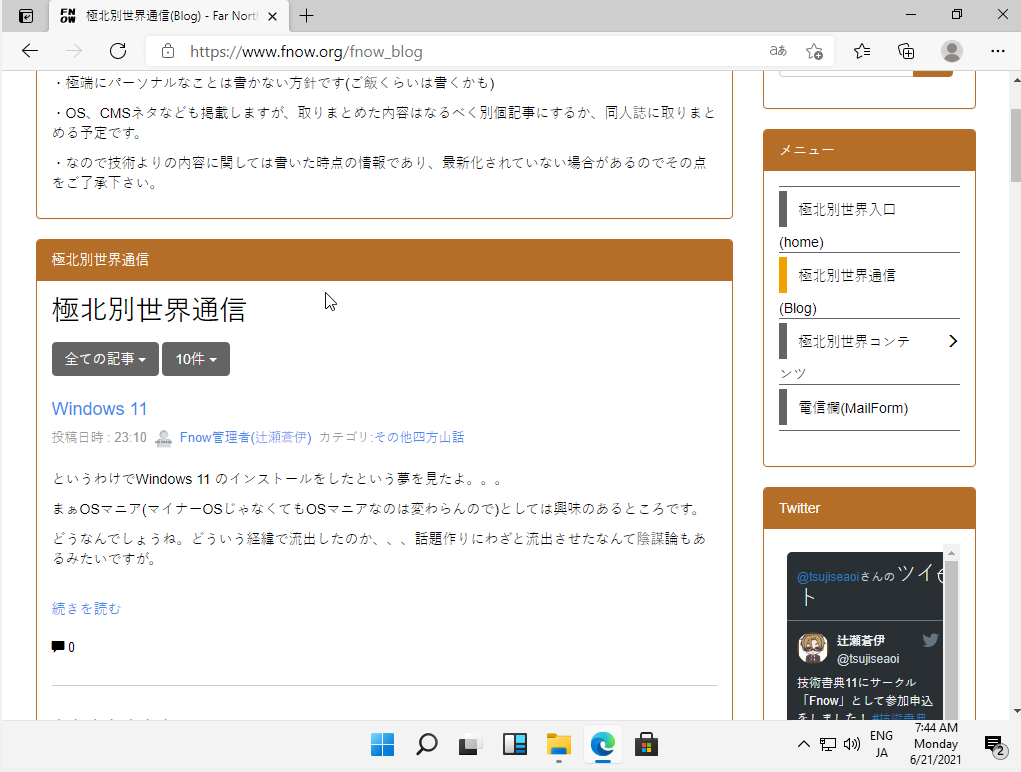
Task: Expand the 10件 count dropdown
Action: pos(196,359)
